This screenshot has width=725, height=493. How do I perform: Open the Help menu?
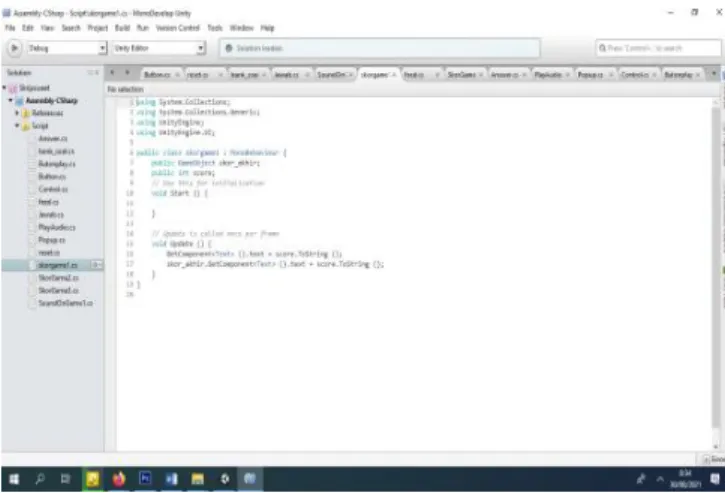(267, 28)
